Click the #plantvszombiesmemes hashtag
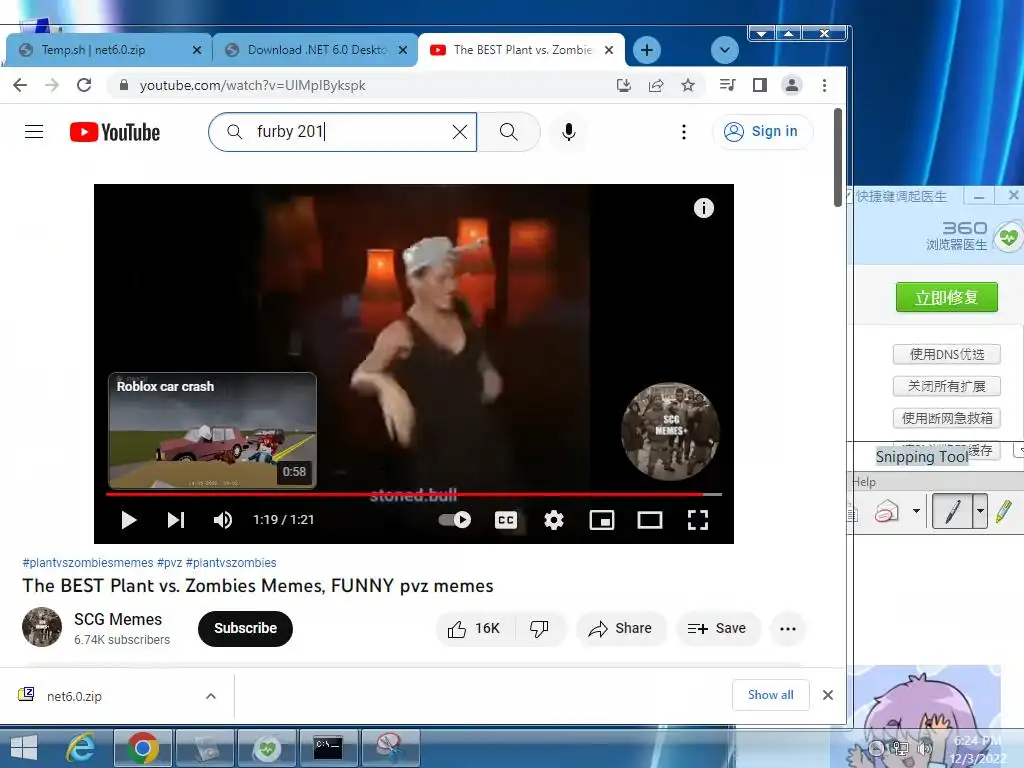Screen dimensions: 1024x768 click(x=88, y=562)
